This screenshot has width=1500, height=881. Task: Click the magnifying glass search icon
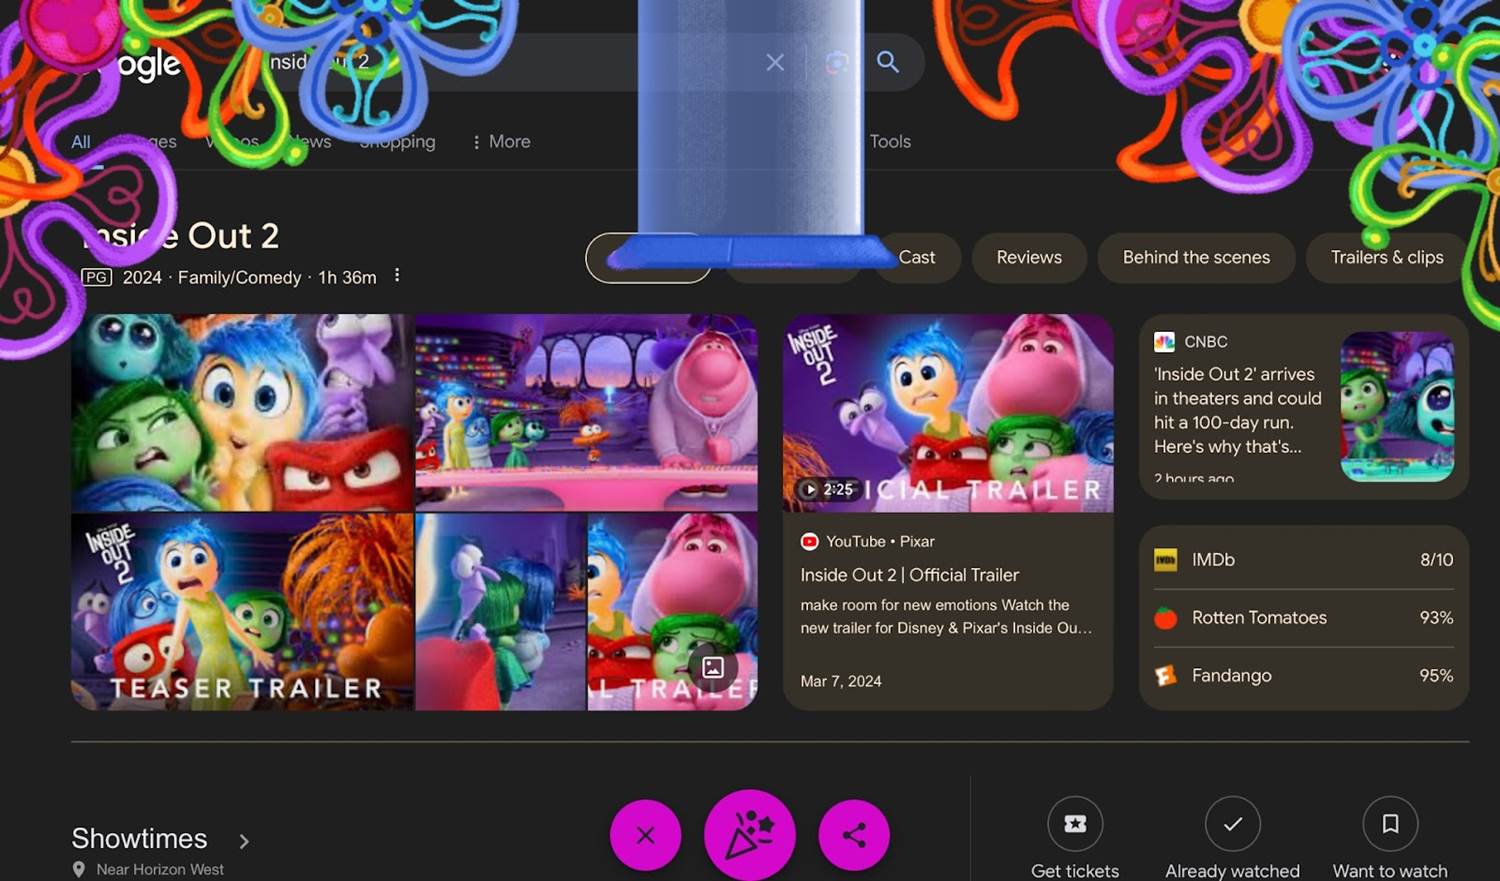887,62
